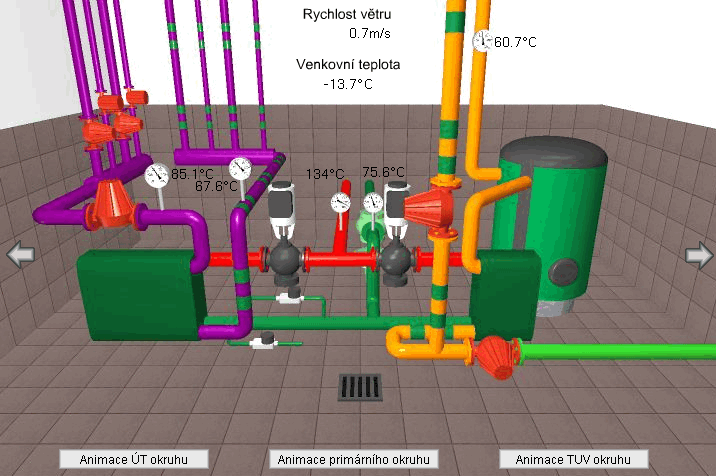Start Animace primárního okruhu
The width and height of the screenshot is (716, 476).
(353, 459)
